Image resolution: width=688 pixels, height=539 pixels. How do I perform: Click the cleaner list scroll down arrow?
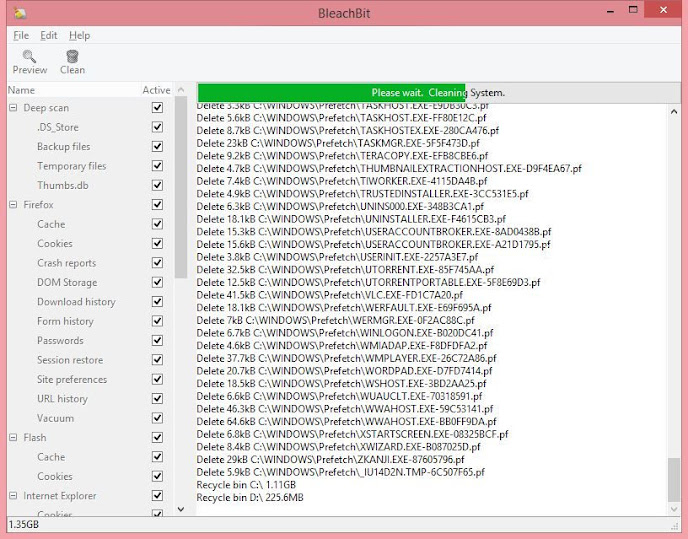click(x=181, y=509)
